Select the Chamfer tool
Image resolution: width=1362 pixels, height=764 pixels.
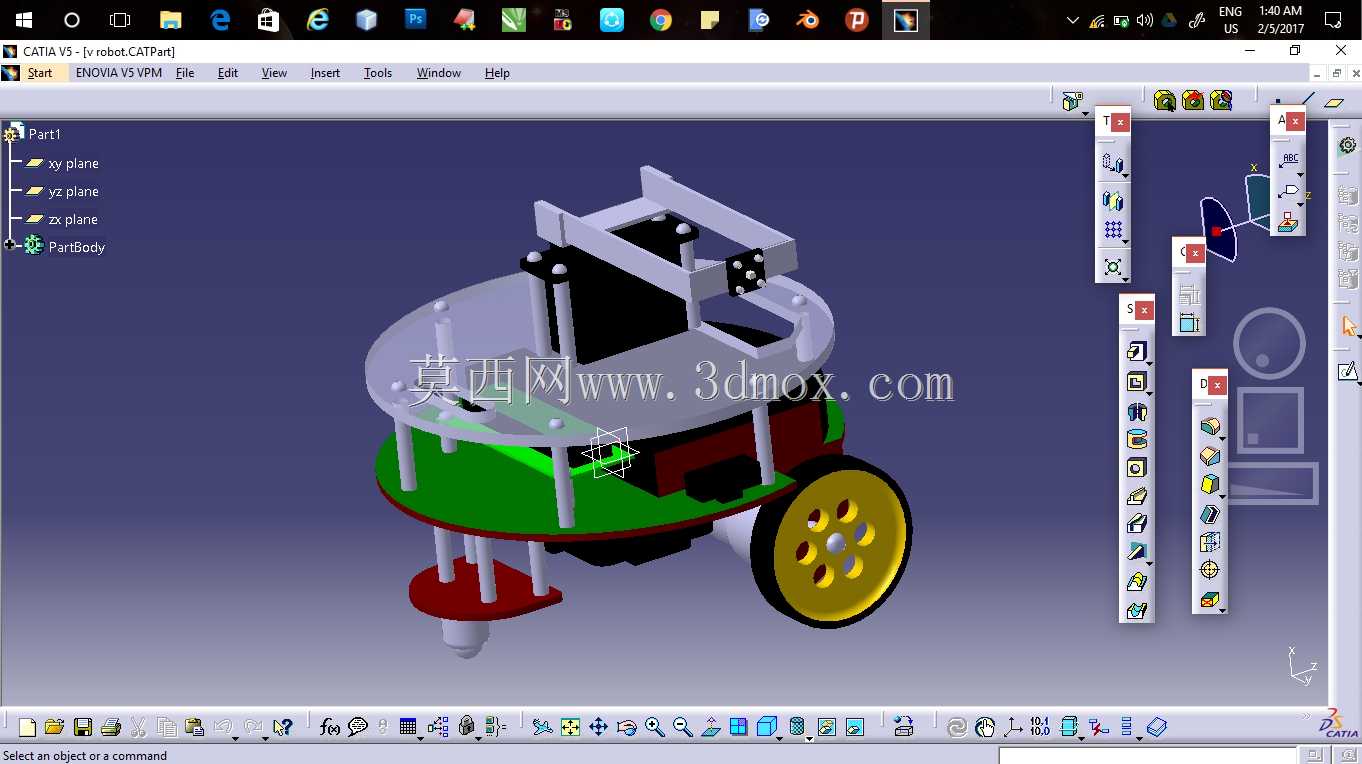[1210, 457]
